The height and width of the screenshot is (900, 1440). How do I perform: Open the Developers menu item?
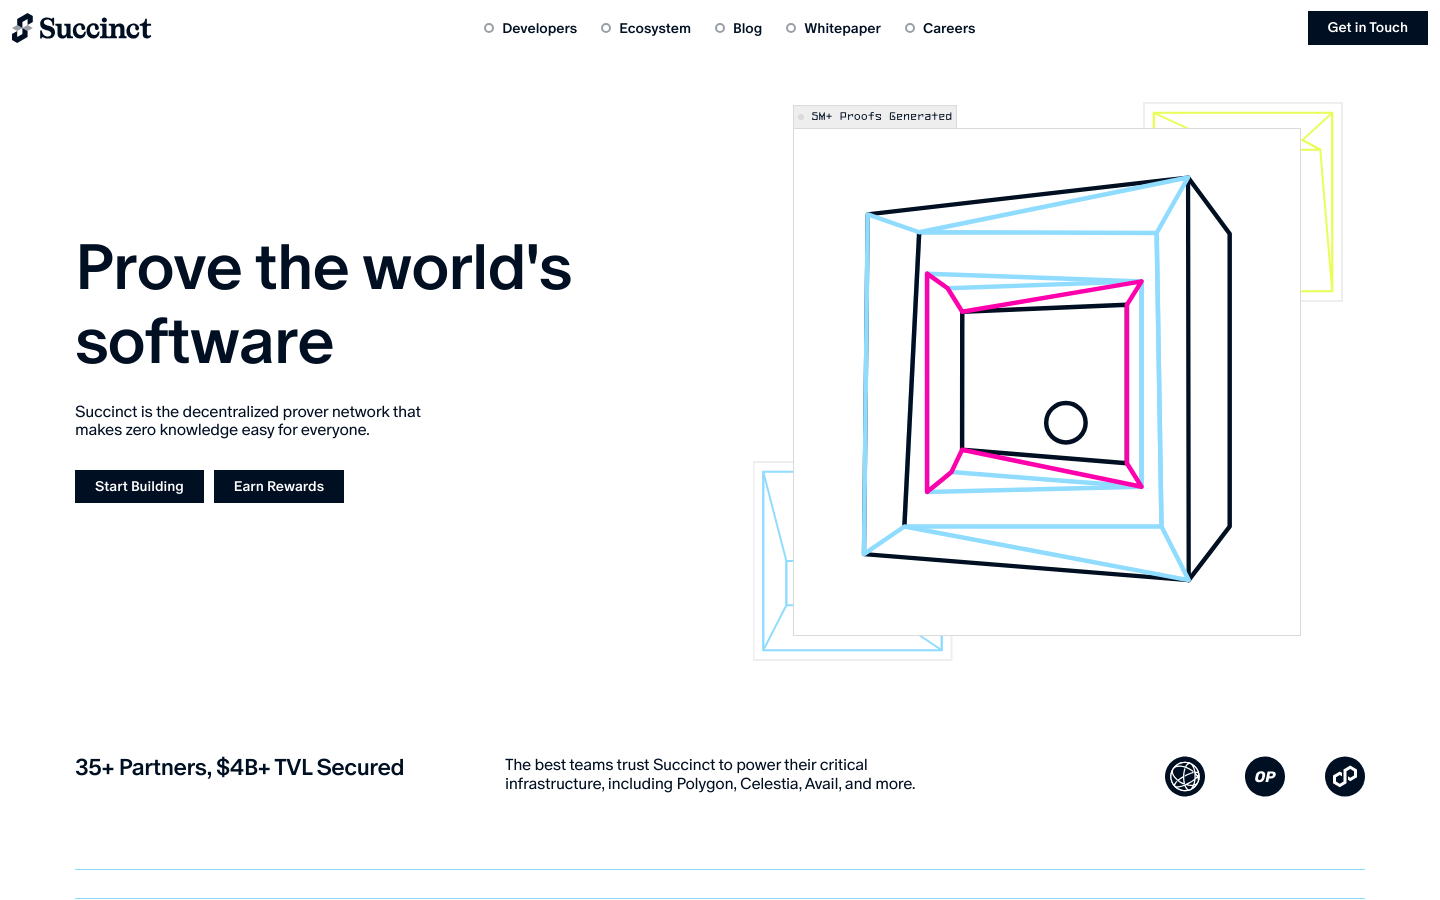click(x=539, y=28)
